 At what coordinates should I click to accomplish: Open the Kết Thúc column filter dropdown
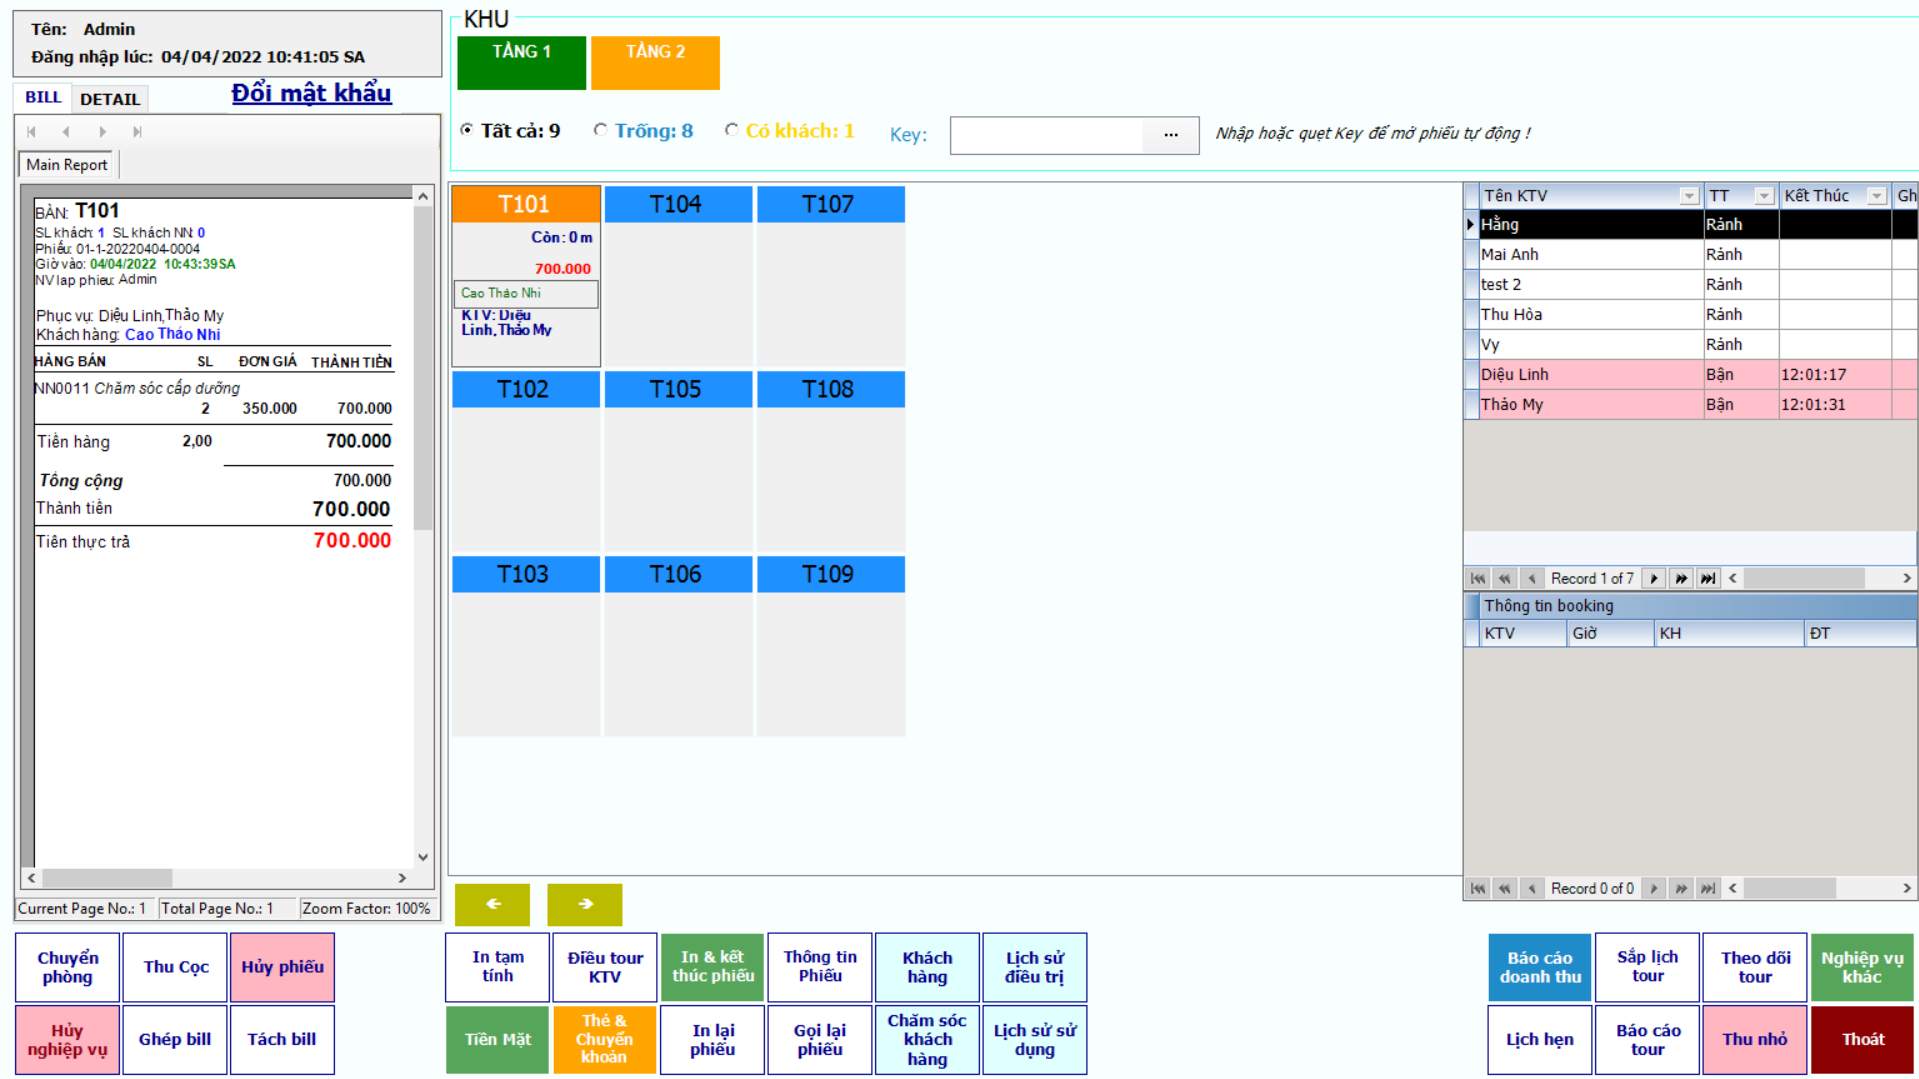1876,196
